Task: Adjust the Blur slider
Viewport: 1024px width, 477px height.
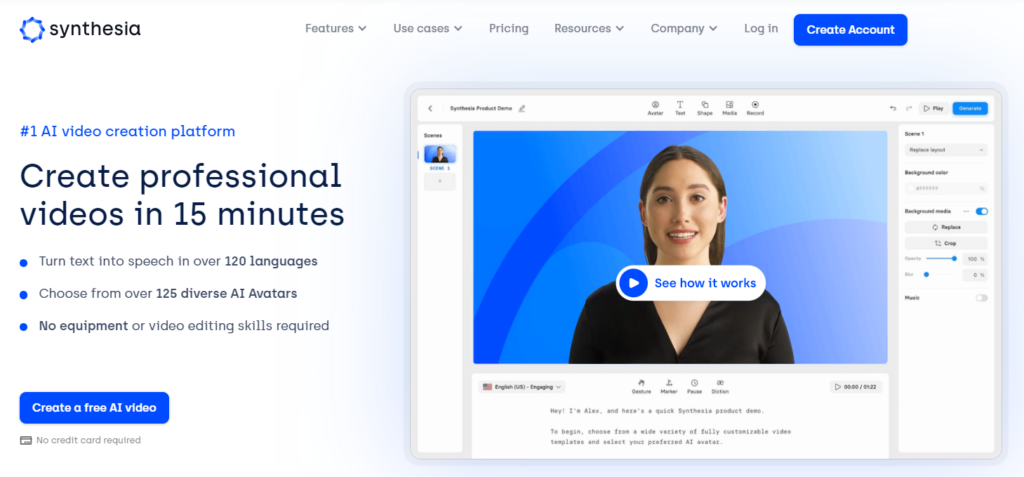Action: (x=940, y=274)
